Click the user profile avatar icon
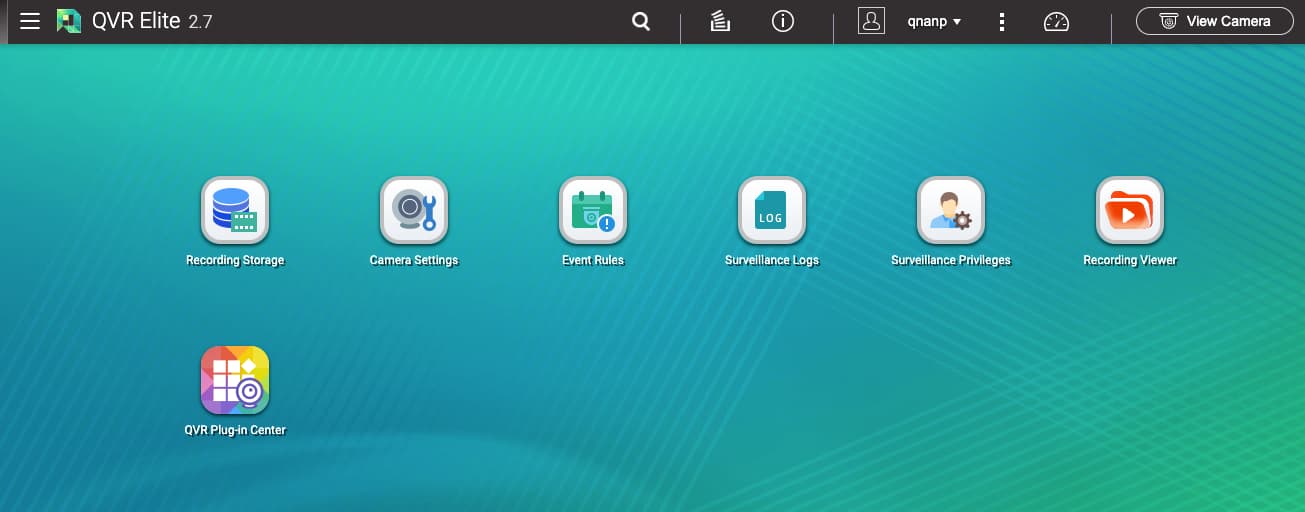The width and height of the screenshot is (1305, 512). tap(872, 21)
